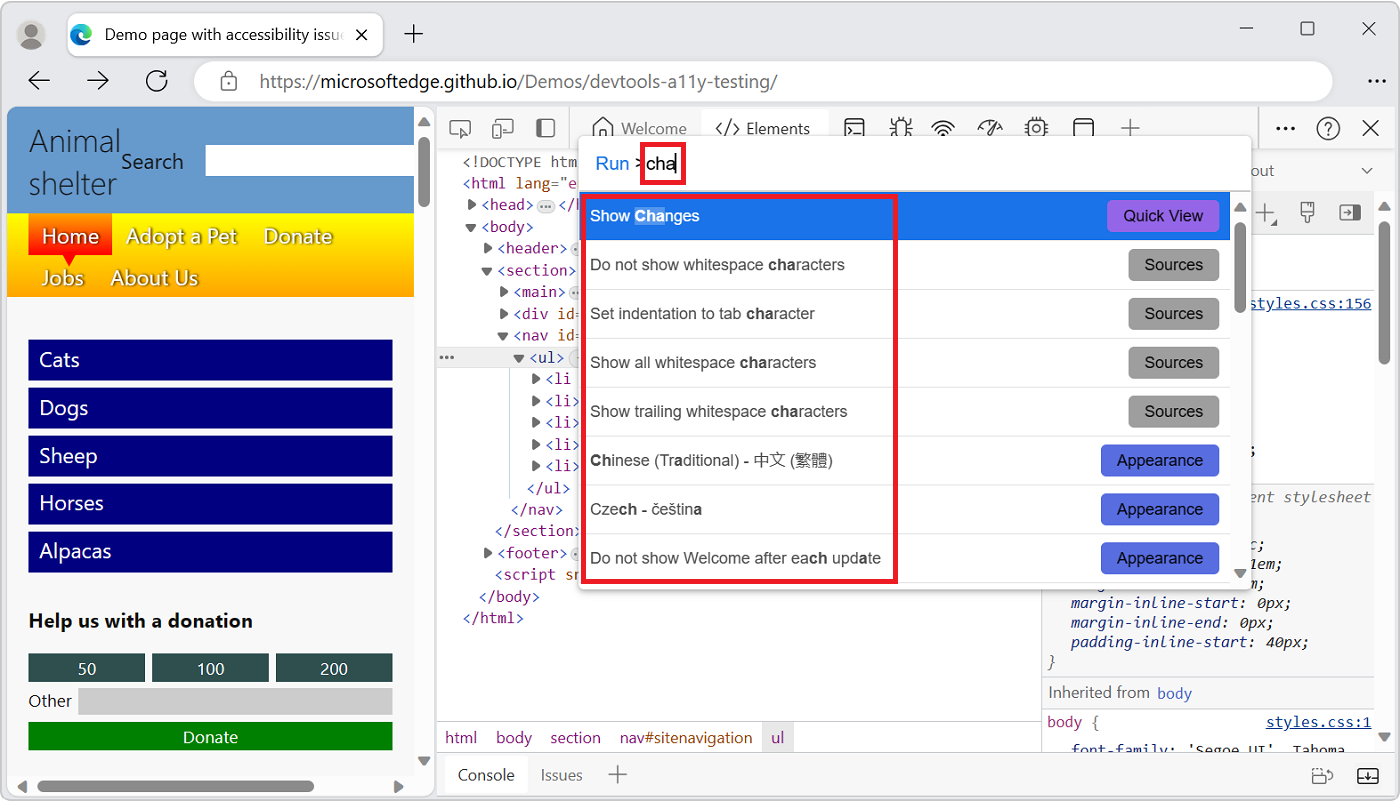Viewport: 1400px width, 801px height.
Task: Expand the head element in the DOM tree
Action: coord(471,204)
